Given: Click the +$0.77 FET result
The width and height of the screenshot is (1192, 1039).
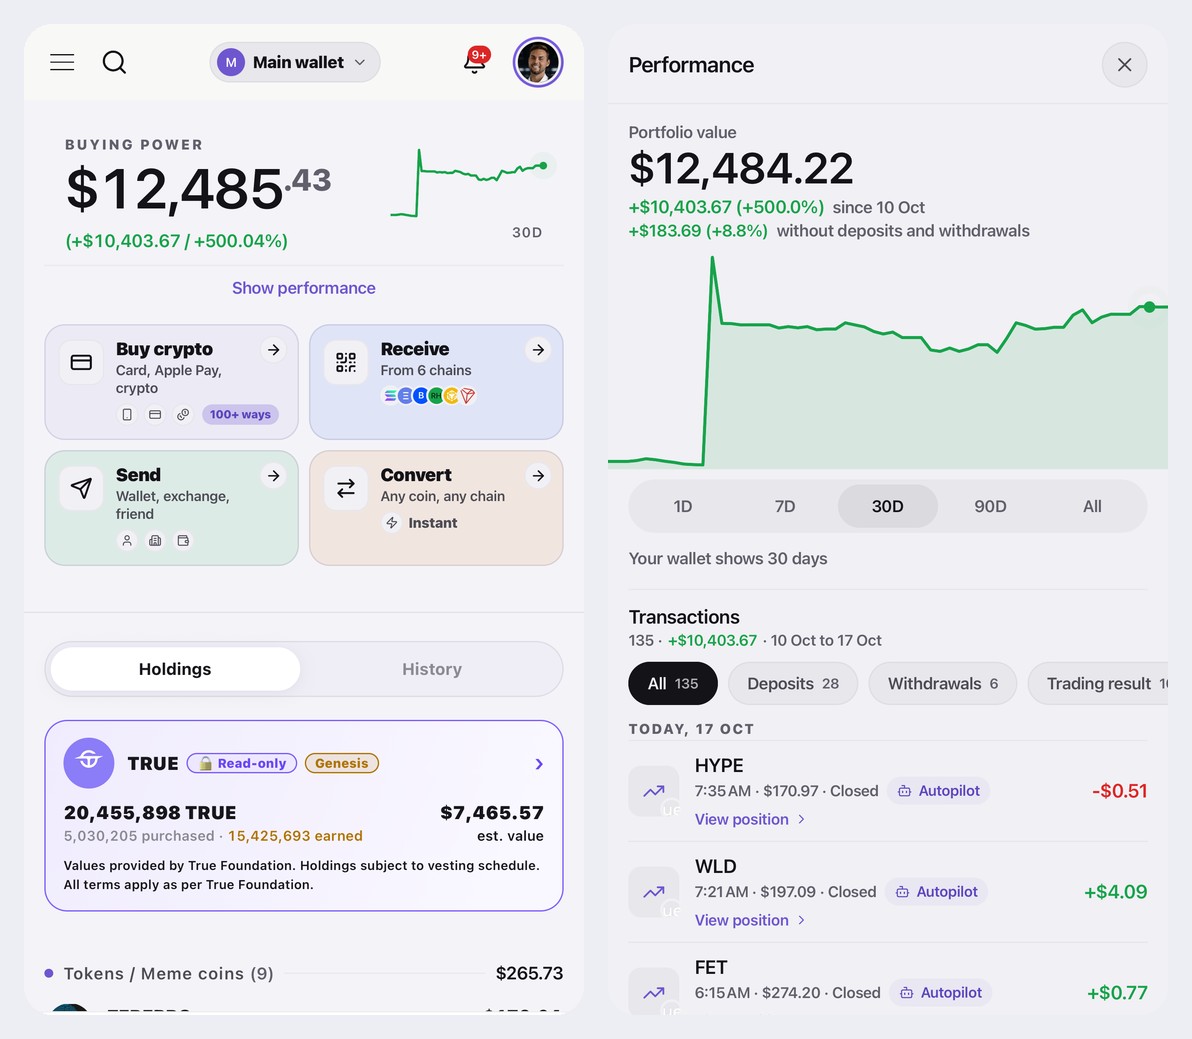Looking at the screenshot, I should tap(1117, 993).
